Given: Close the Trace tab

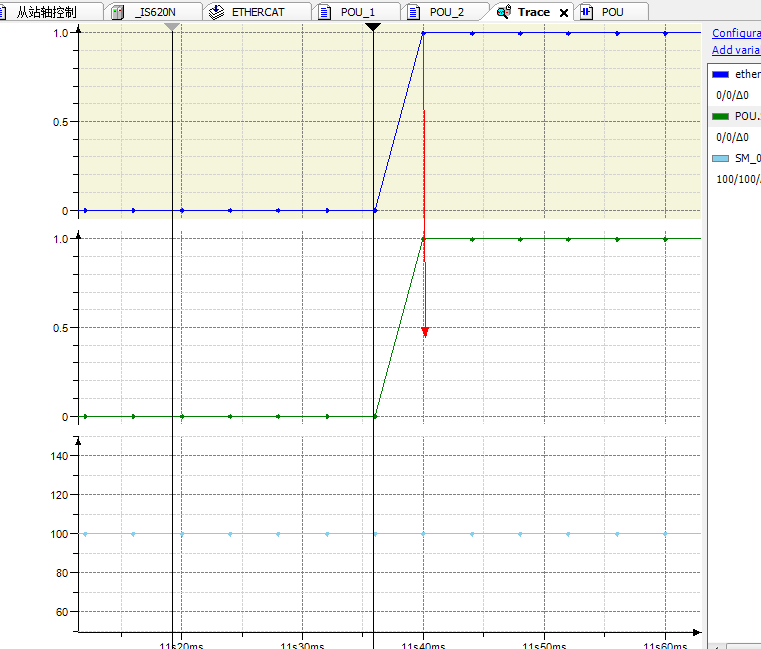Looking at the screenshot, I should click(x=563, y=13).
